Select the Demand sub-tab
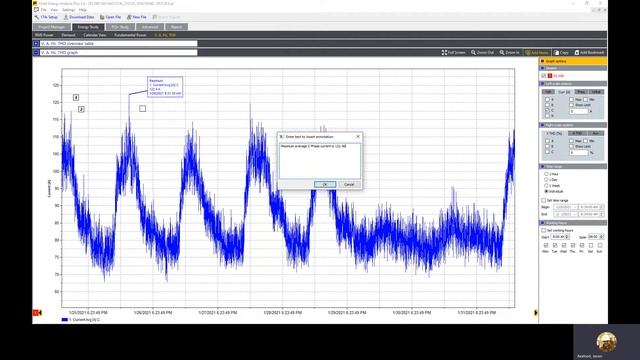This screenshot has width=640, height=360. [68, 35]
